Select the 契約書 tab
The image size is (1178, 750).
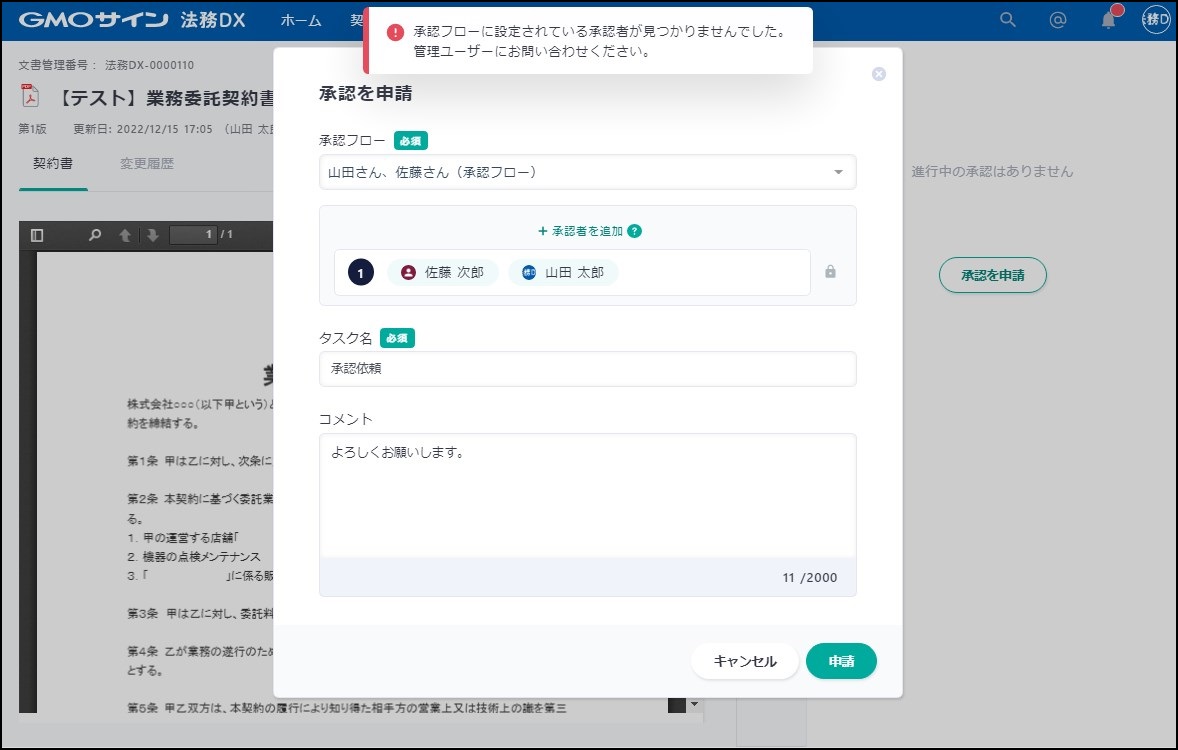click(x=53, y=163)
